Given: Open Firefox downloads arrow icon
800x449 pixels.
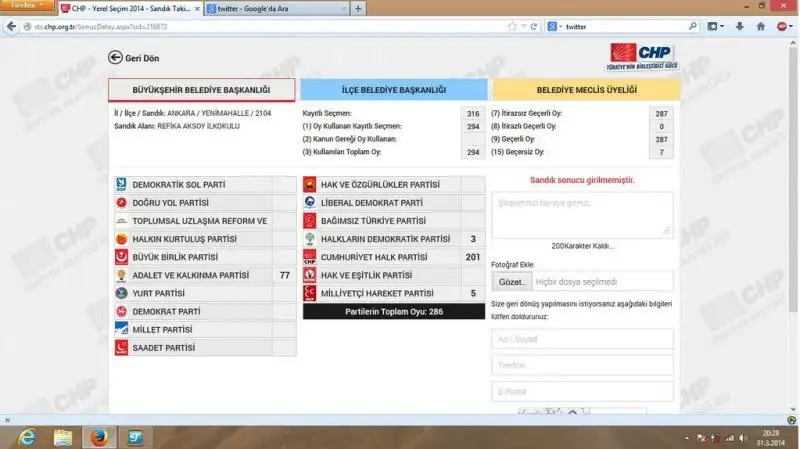Looking at the screenshot, I should coord(739,27).
